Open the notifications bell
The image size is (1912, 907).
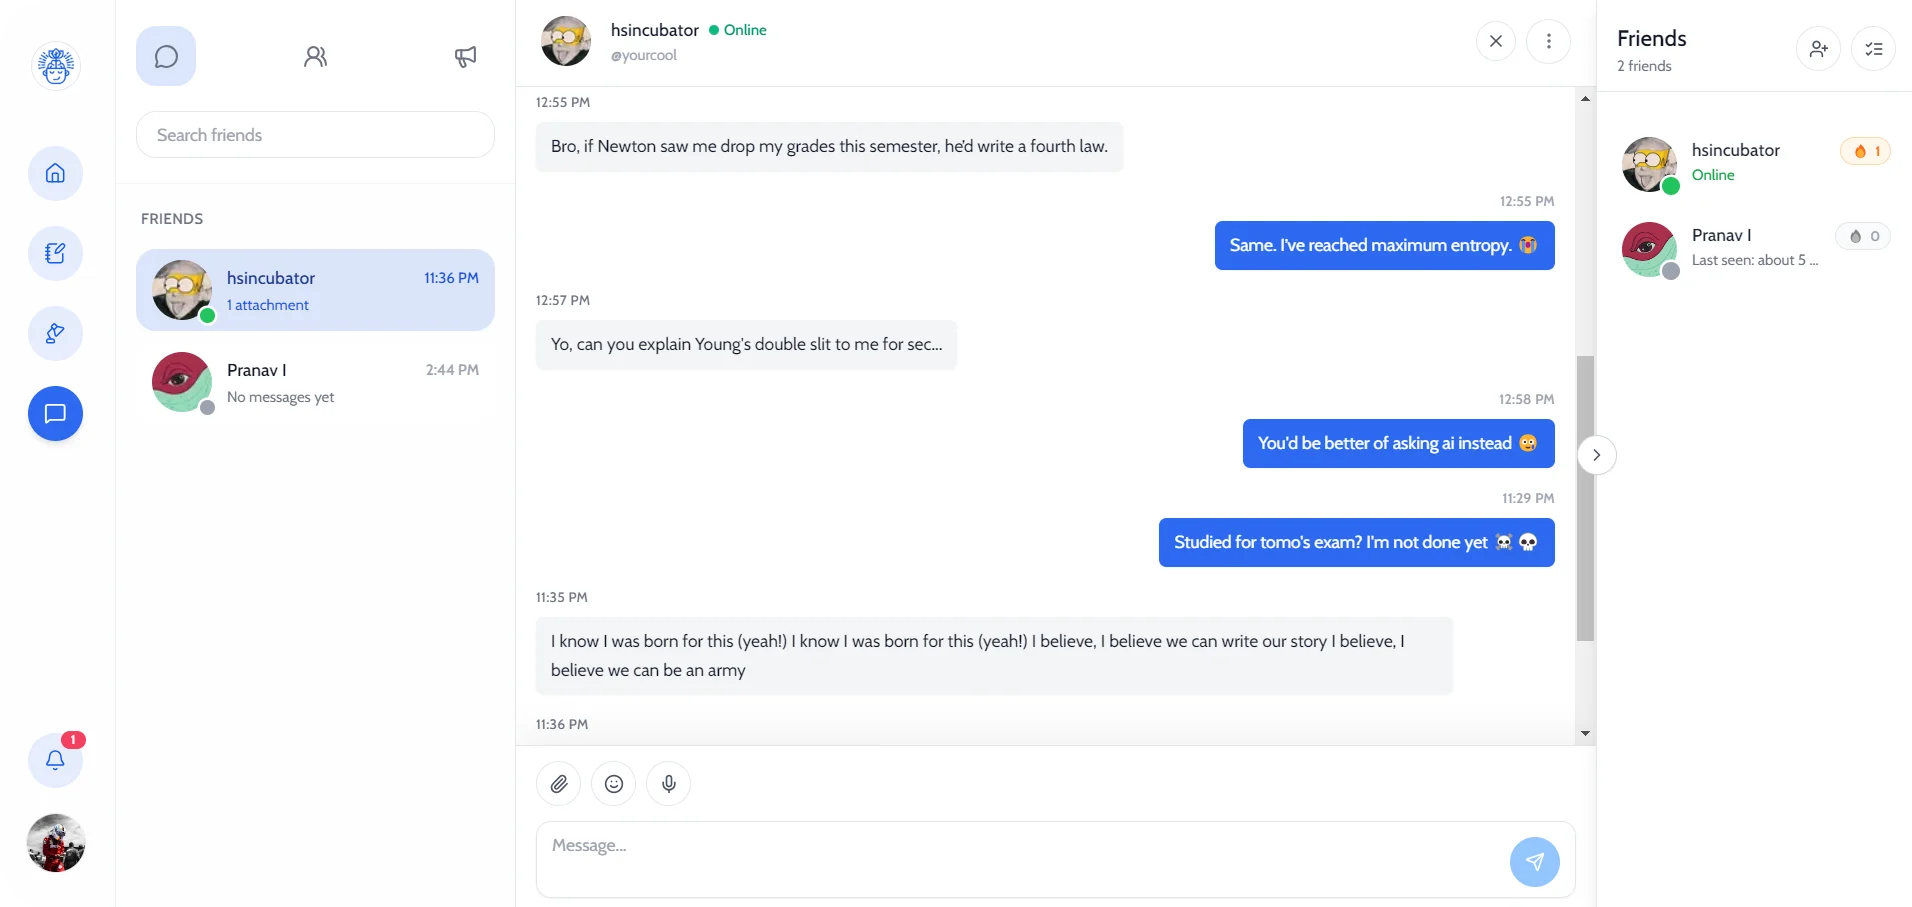55,760
